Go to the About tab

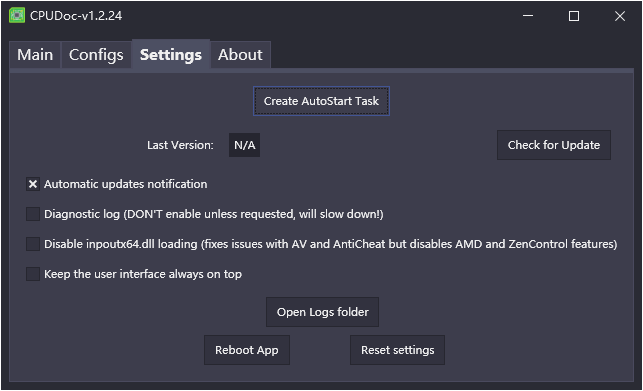(240, 55)
